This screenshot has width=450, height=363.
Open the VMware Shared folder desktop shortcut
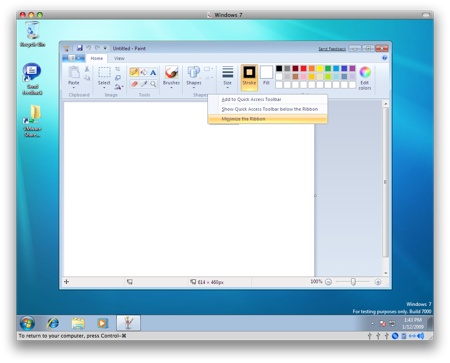(x=32, y=121)
